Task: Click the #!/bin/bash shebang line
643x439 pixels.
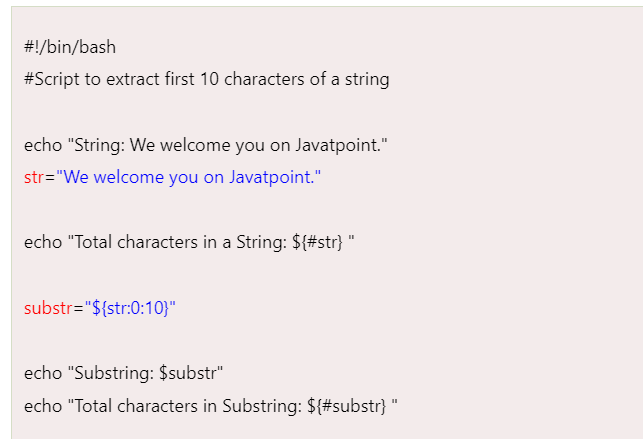Action: (69, 47)
